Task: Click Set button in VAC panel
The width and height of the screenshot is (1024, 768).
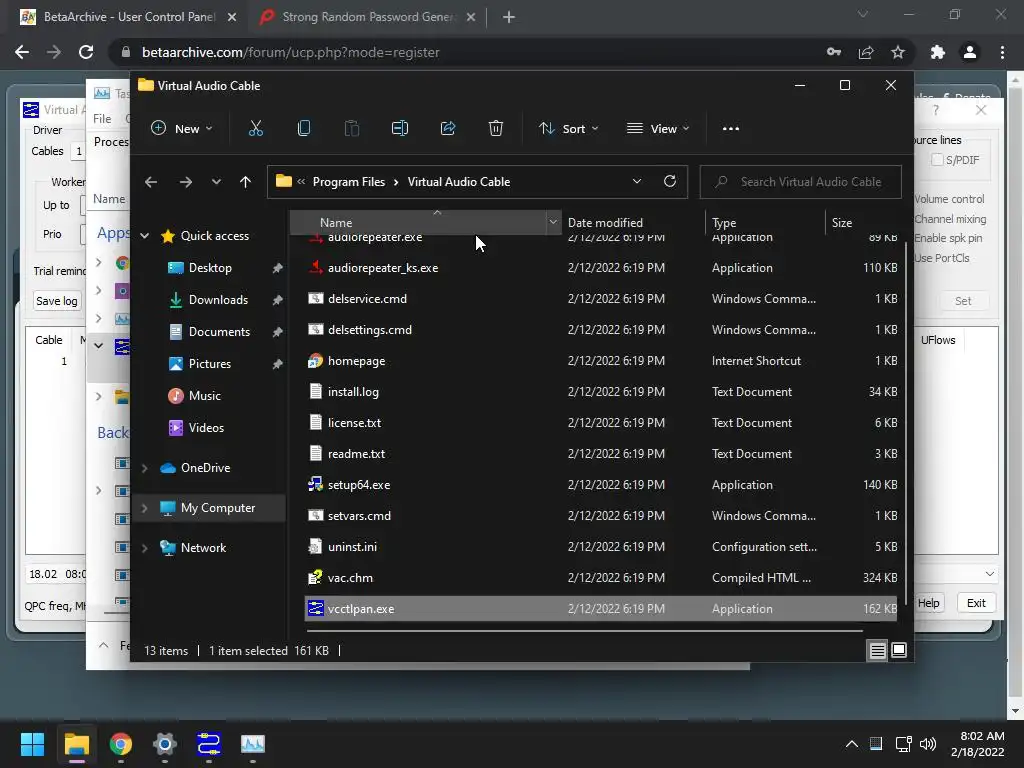Action: [963, 301]
